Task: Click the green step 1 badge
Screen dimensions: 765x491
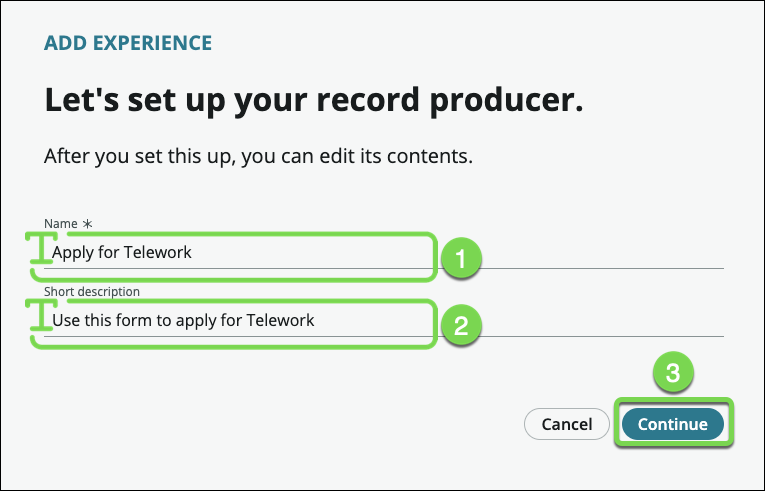Action: 460,259
